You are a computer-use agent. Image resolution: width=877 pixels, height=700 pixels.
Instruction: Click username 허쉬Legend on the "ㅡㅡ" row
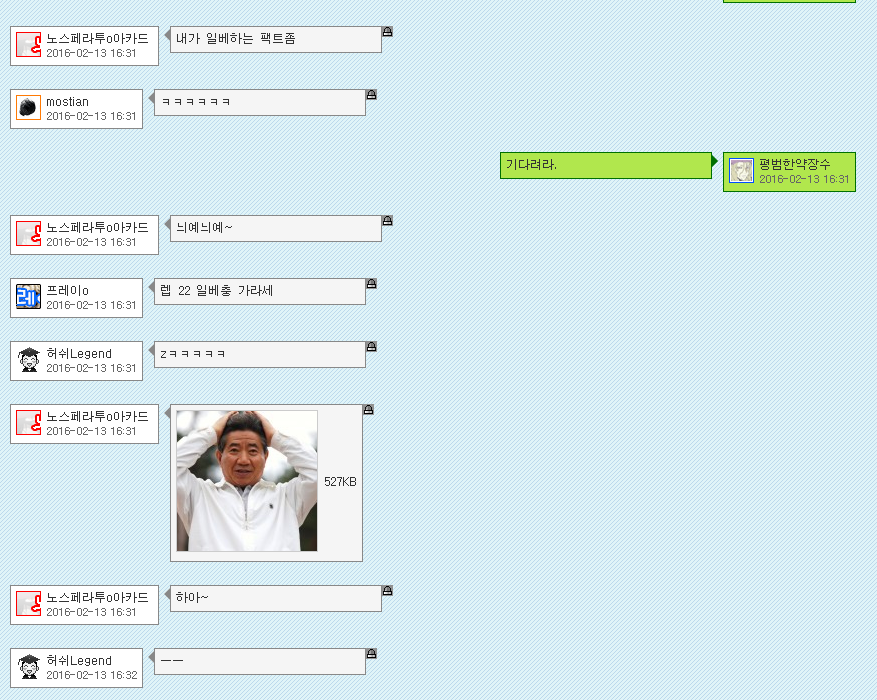tap(79, 661)
